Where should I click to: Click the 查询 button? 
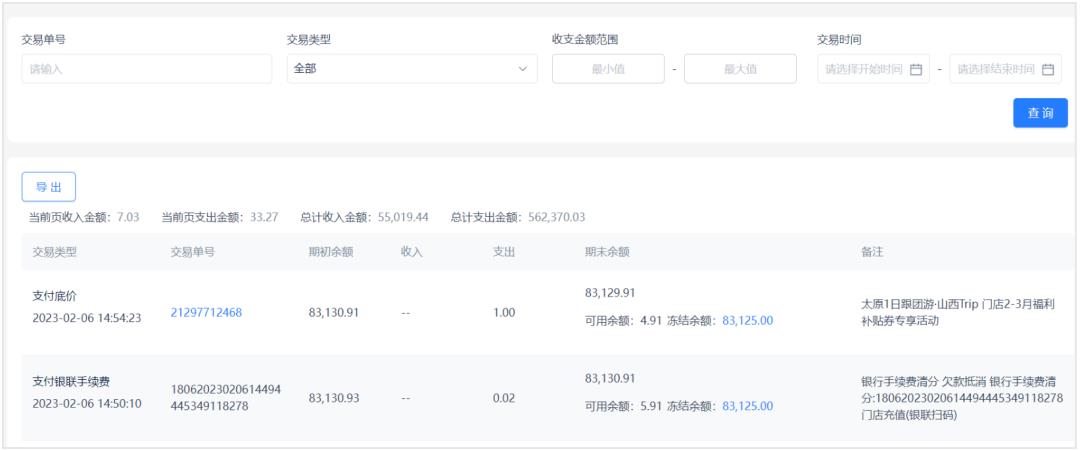click(x=1040, y=113)
